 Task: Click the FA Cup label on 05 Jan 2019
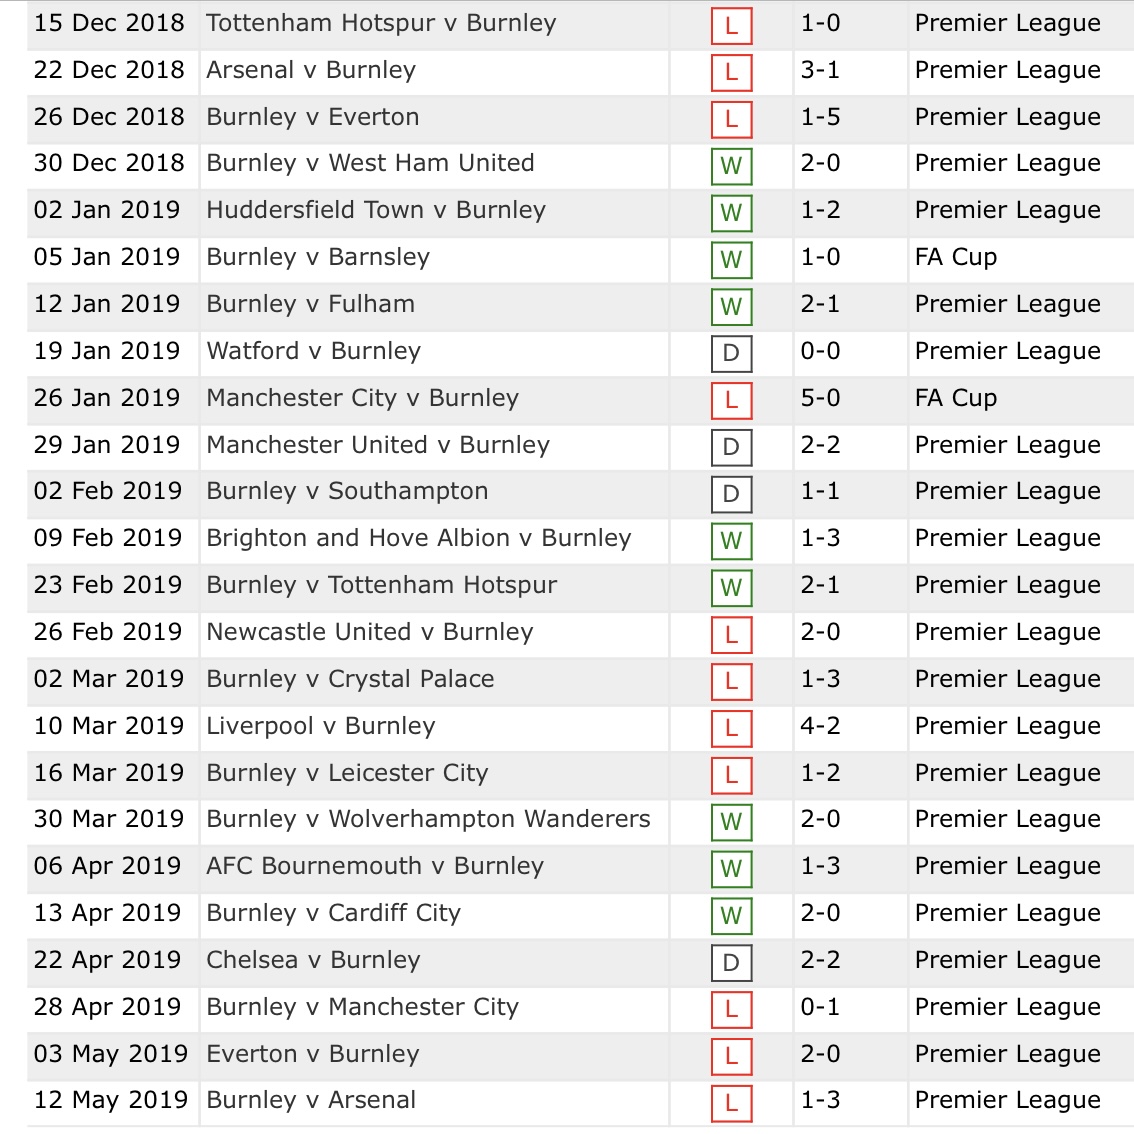coord(955,257)
